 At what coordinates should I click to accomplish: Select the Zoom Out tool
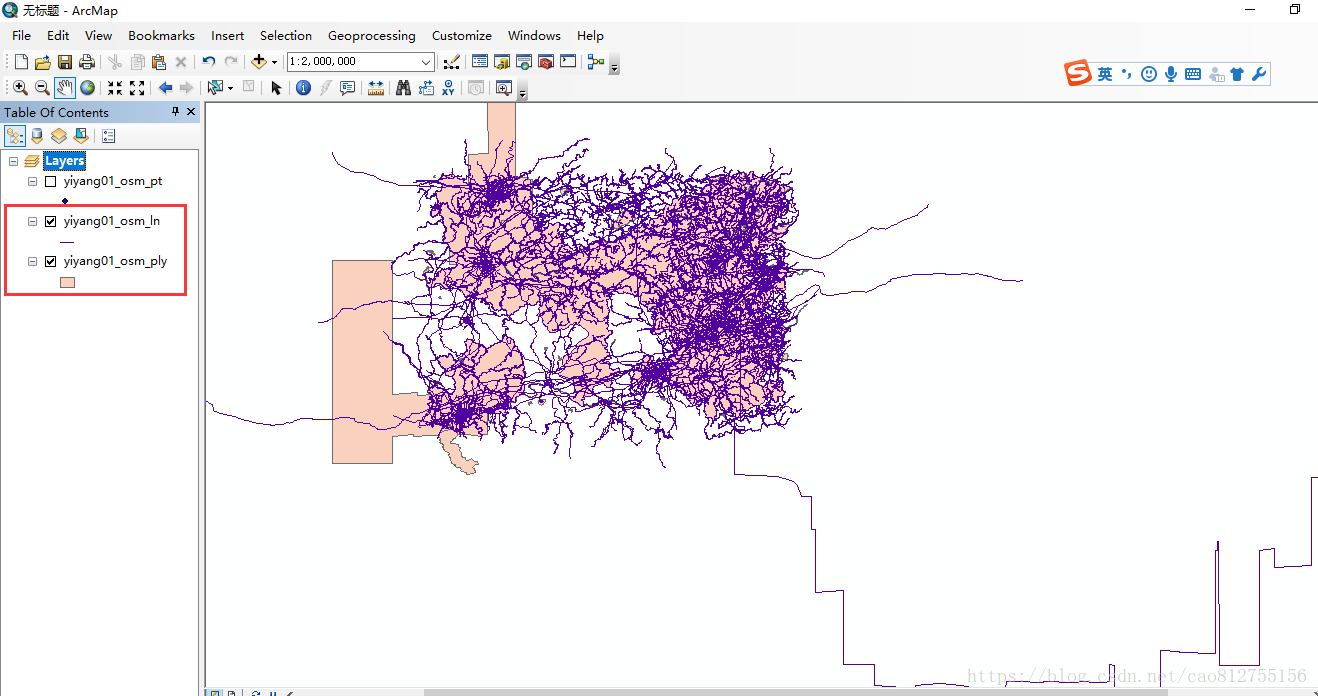pyautogui.click(x=42, y=88)
